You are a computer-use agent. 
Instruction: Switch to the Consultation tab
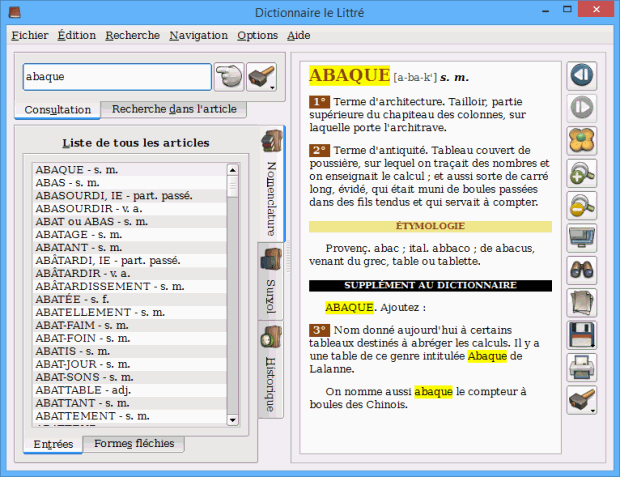click(58, 110)
